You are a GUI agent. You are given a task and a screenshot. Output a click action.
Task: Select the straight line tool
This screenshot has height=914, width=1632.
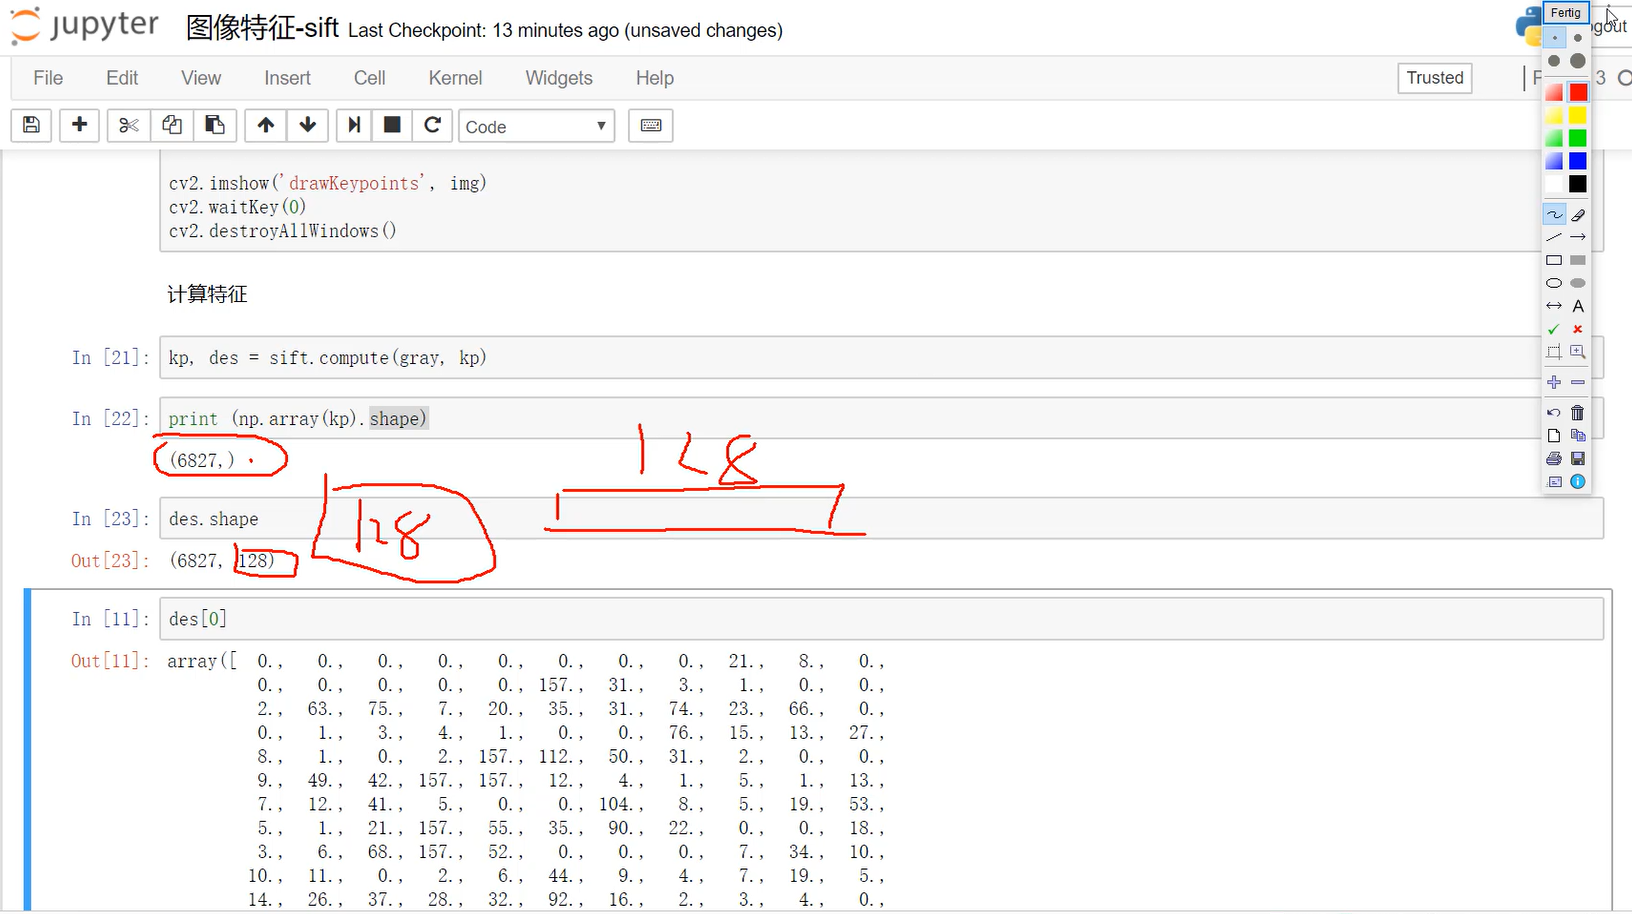[1554, 237]
